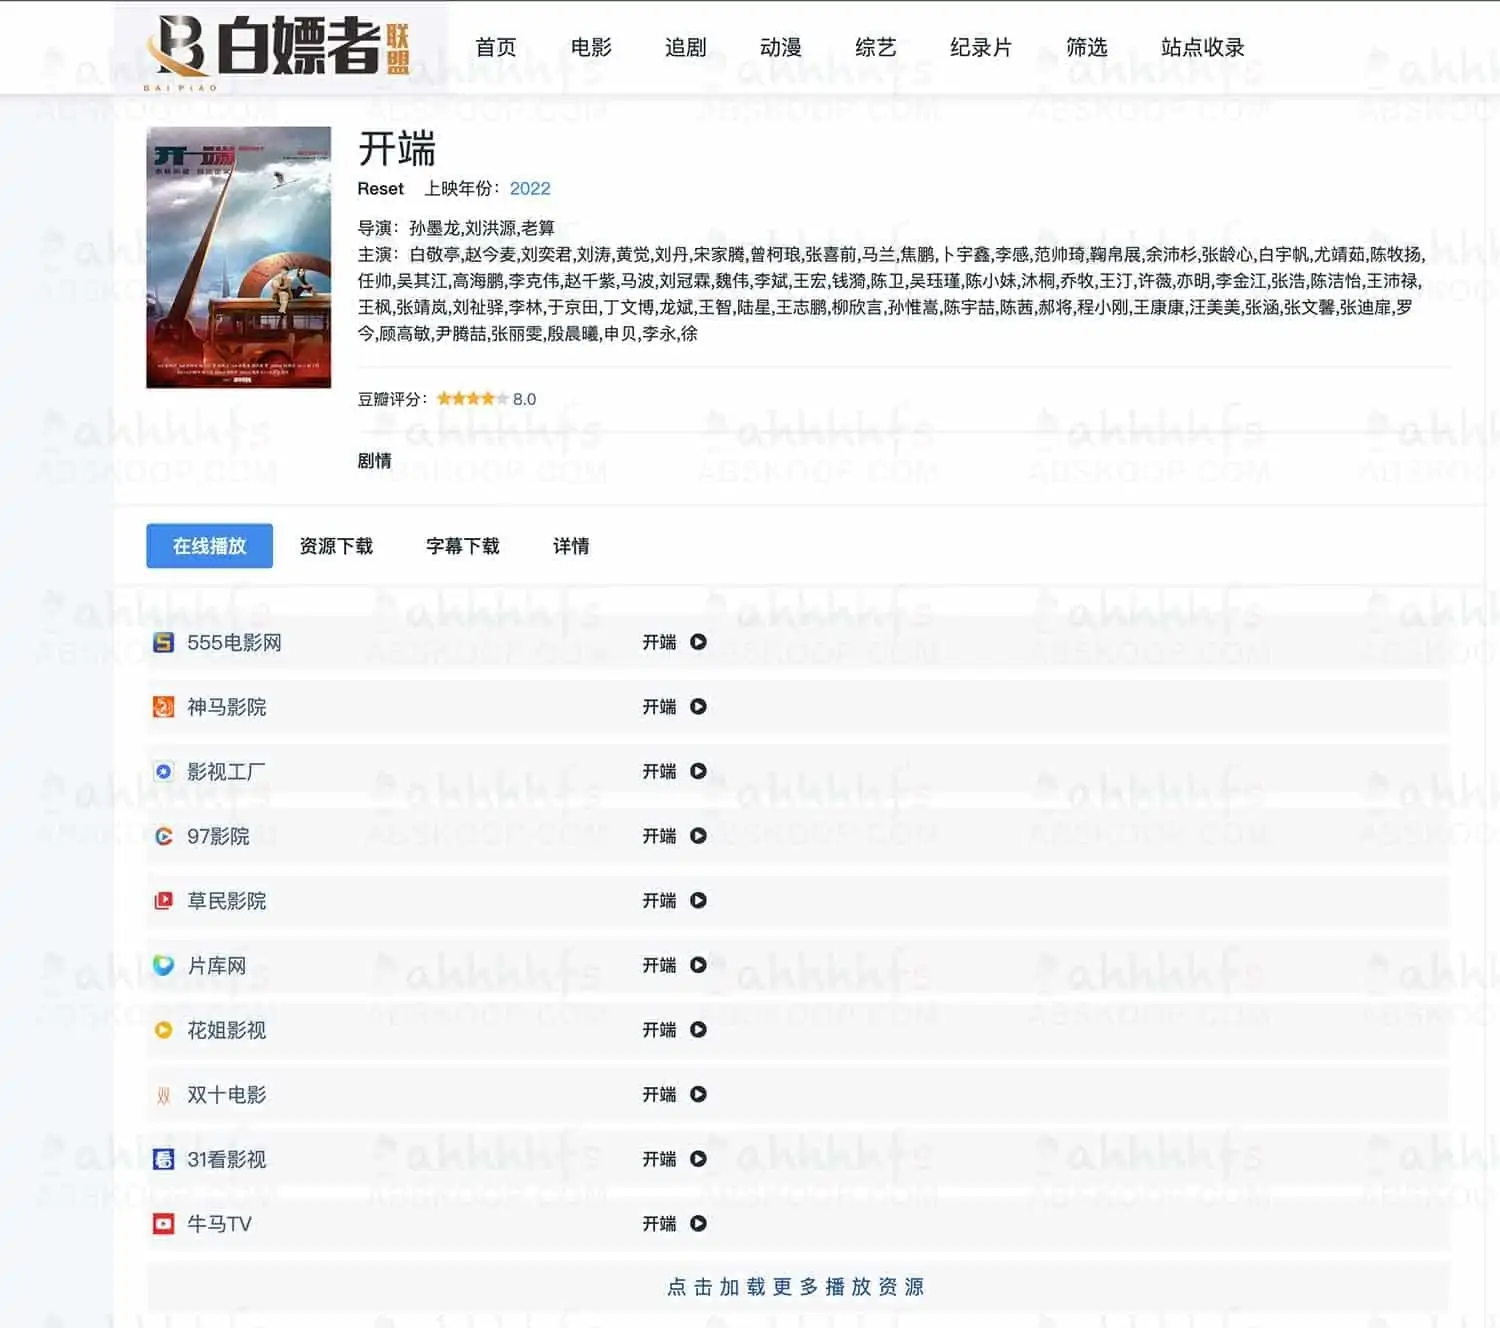
Task: Load more playback sources
Action: tap(795, 1287)
